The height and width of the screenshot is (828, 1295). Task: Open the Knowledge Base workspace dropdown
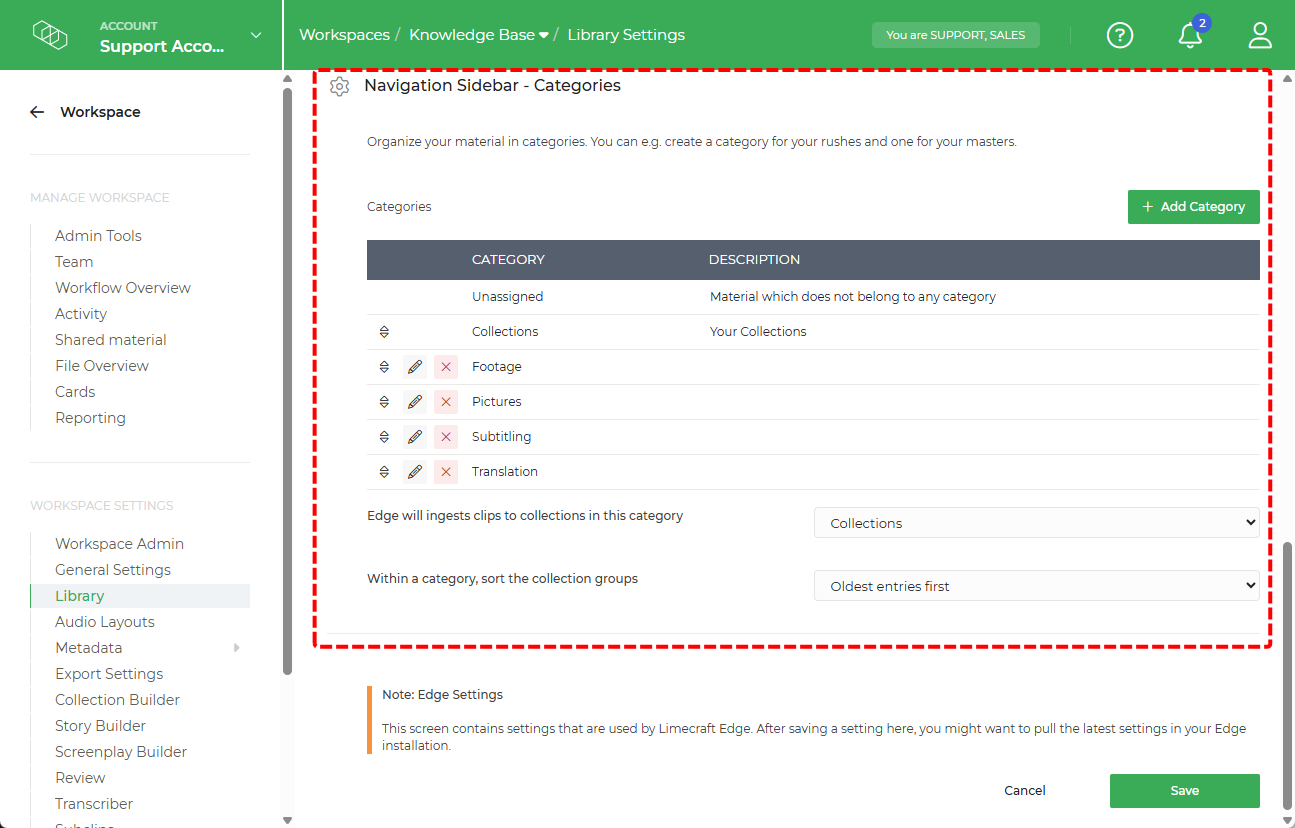pos(478,34)
